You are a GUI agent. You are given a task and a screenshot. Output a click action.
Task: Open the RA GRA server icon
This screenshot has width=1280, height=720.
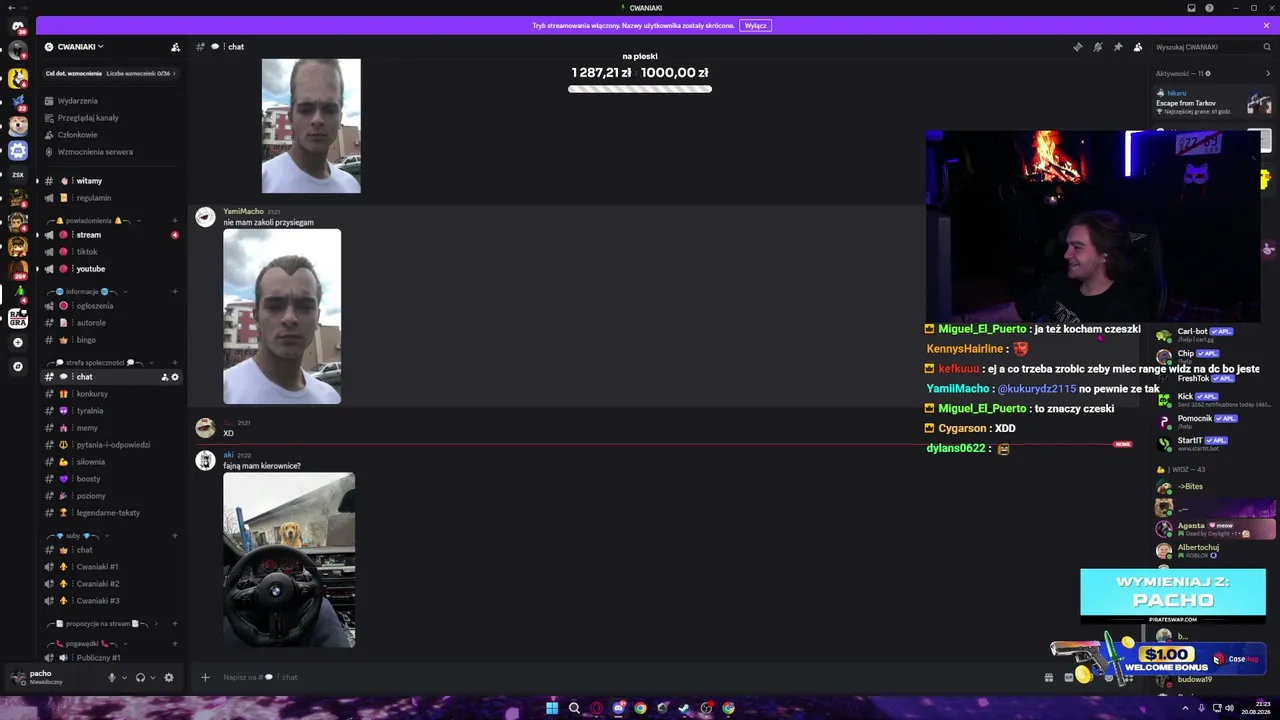(18, 318)
